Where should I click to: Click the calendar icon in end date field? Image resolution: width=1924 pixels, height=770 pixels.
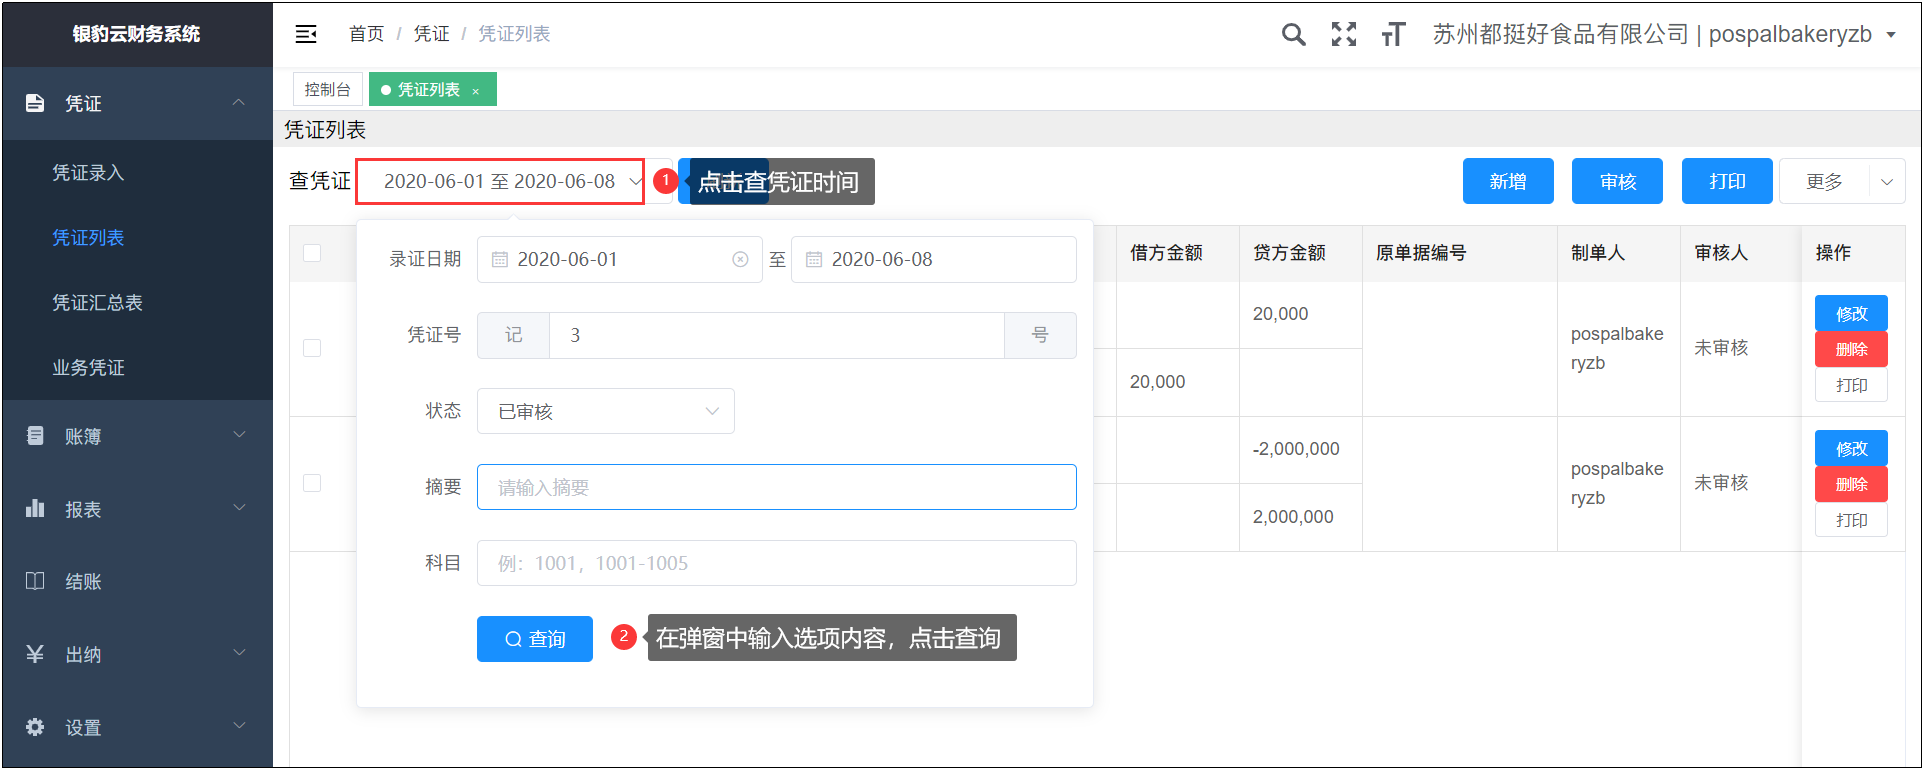[x=814, y=260]
